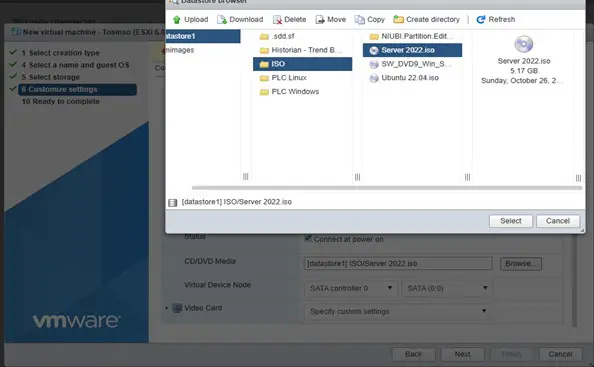Click the wizard Cancel button
Image resolution: width=594 pixels, height=367 pixels.
coord(560,354)
